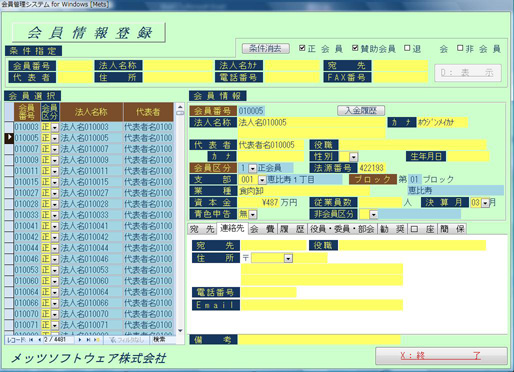The width and height of the screenshot is (514, 372).
Task: Click FAX番号 search condition field
Action: 400,77
